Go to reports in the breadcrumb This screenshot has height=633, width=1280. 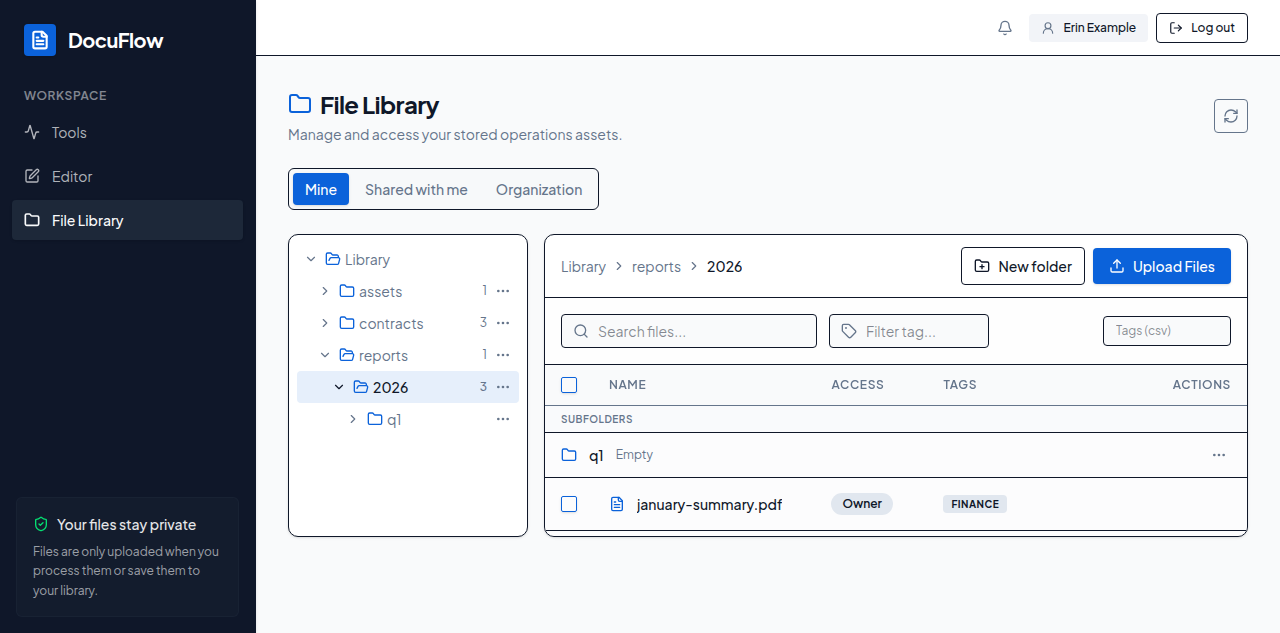coord(656,266)
